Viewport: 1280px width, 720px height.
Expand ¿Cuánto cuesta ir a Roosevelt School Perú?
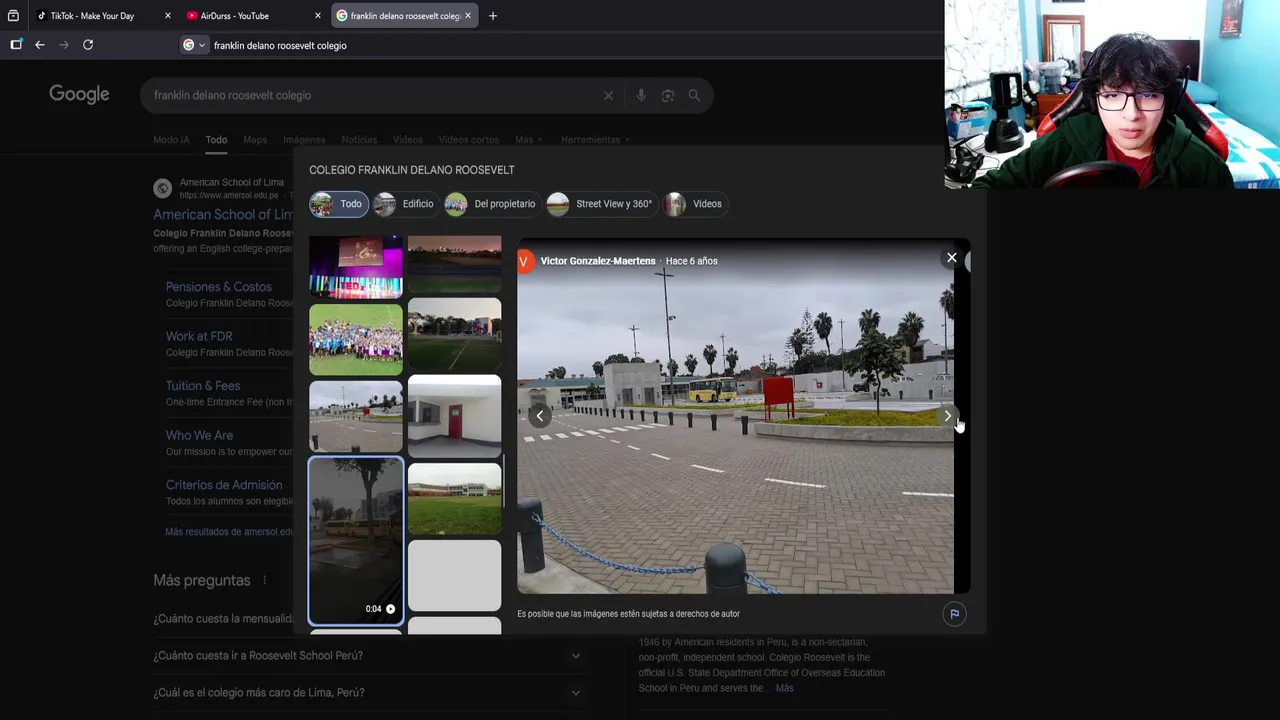point(370,656)
